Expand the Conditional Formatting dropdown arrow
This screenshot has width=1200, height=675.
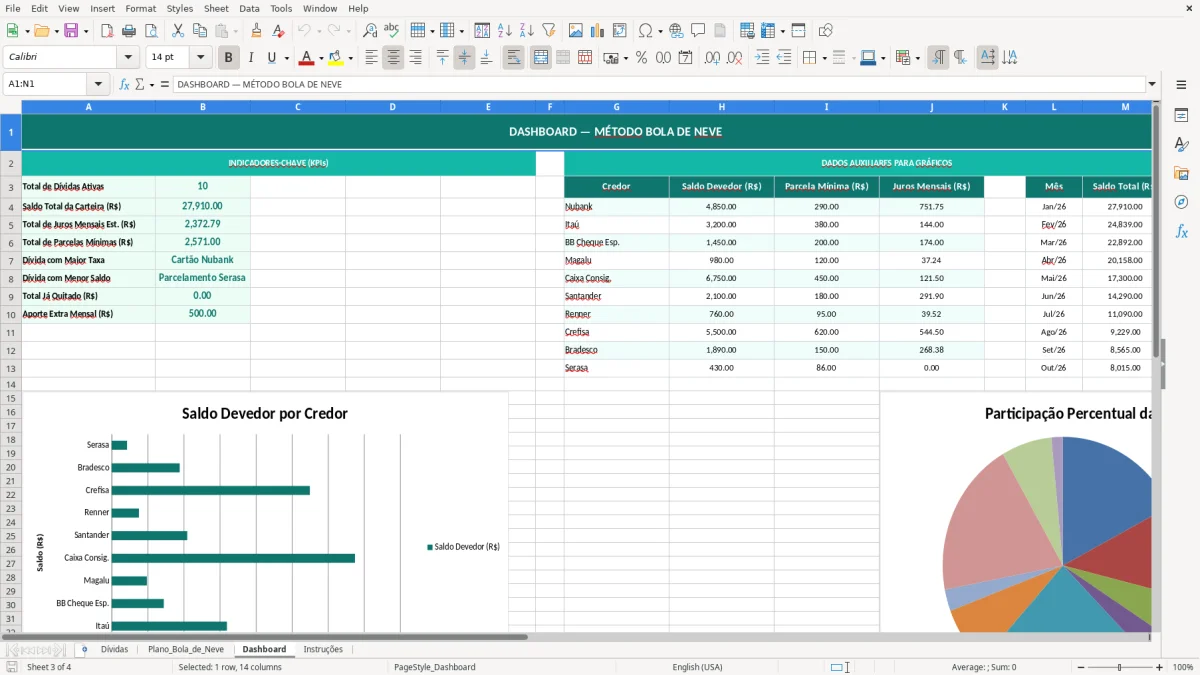[x=917, y=58]
